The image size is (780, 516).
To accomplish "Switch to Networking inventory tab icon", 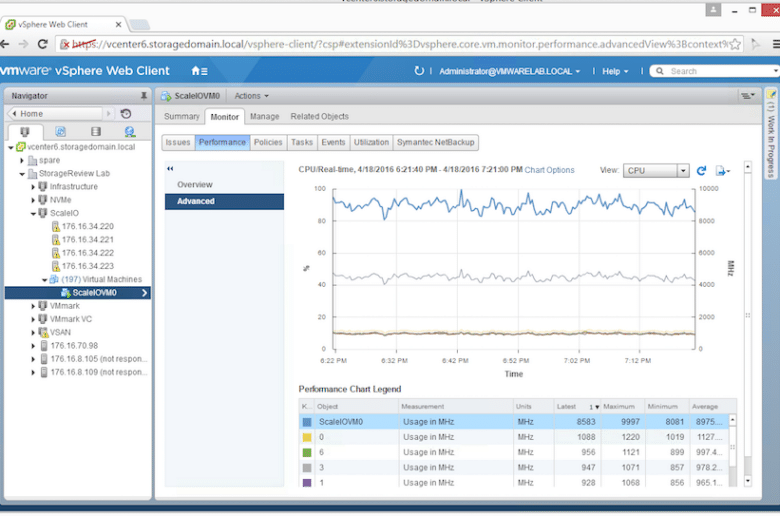I will 130,131.
